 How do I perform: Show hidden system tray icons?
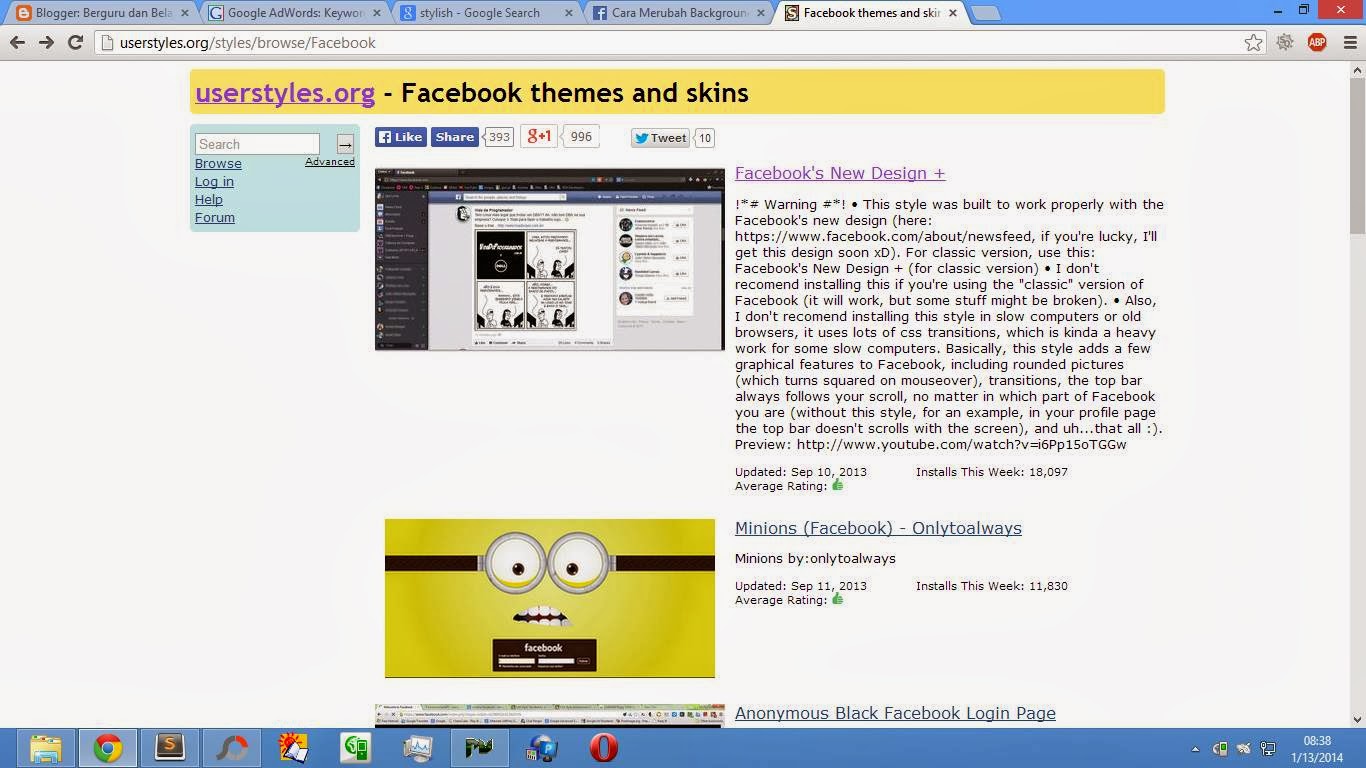1196,749
